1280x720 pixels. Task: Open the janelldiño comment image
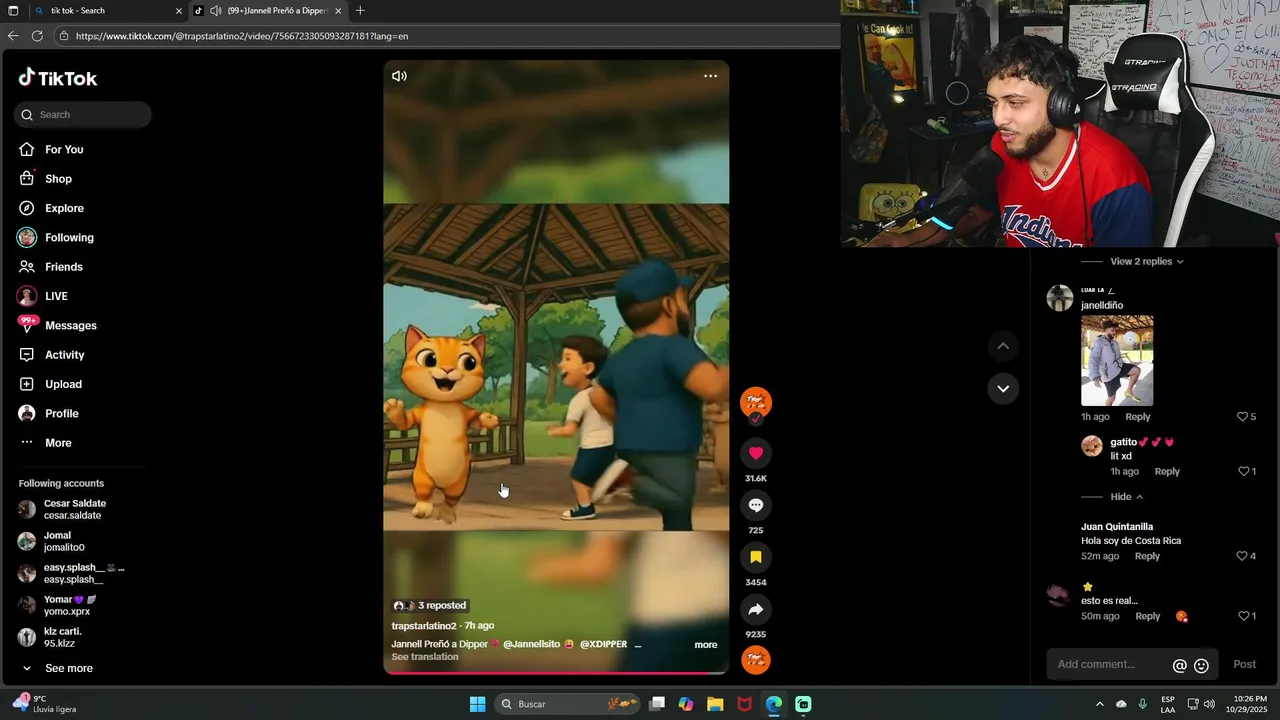tap(1117, 361)
